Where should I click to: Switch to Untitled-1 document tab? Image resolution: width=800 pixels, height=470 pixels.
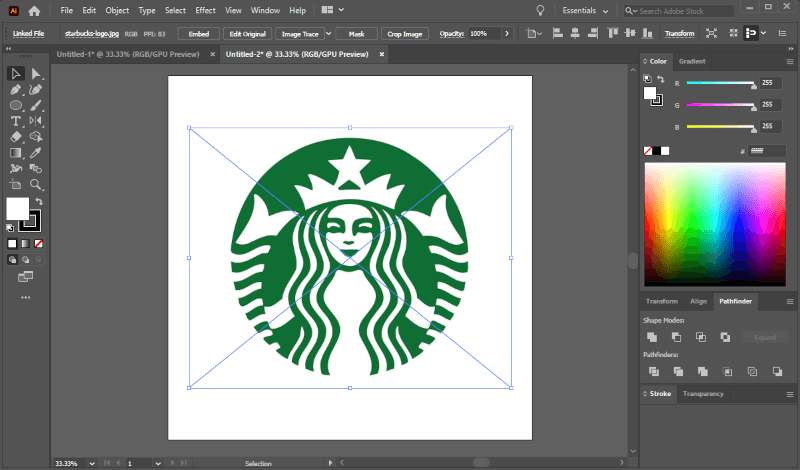point(128,54)
